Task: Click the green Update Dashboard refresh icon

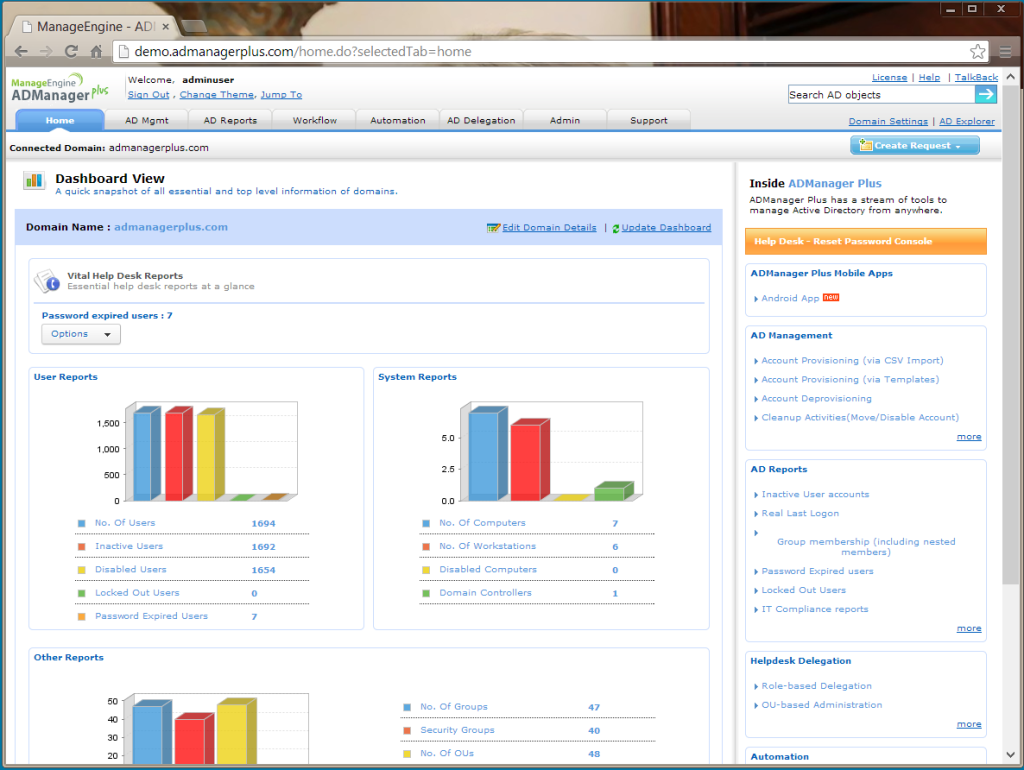Action: pyautogui.click(x=616, y=229)
